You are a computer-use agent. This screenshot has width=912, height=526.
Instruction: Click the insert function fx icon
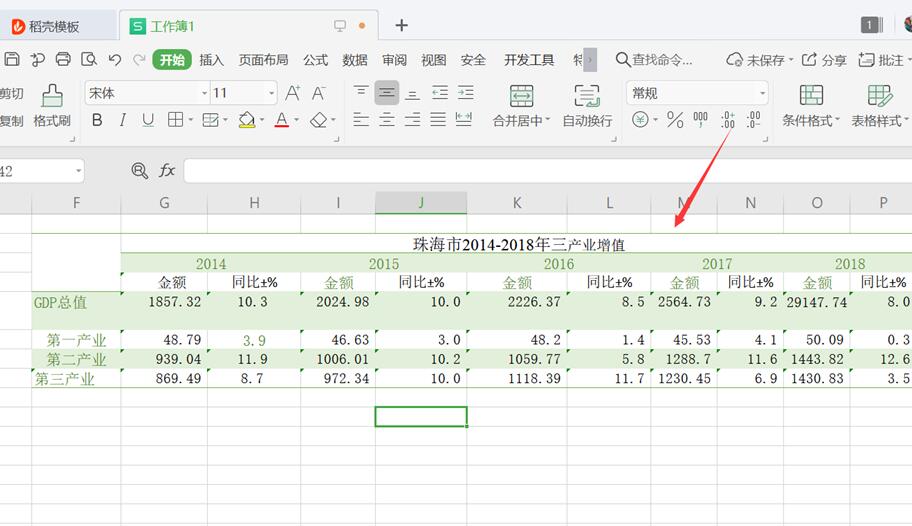[167, 170]
